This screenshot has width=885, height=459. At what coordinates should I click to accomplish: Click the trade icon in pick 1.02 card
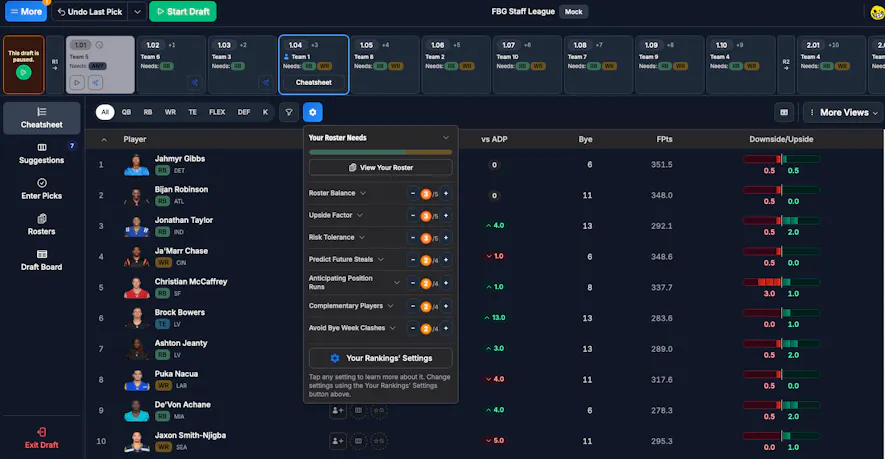click(x=195, y=83)
